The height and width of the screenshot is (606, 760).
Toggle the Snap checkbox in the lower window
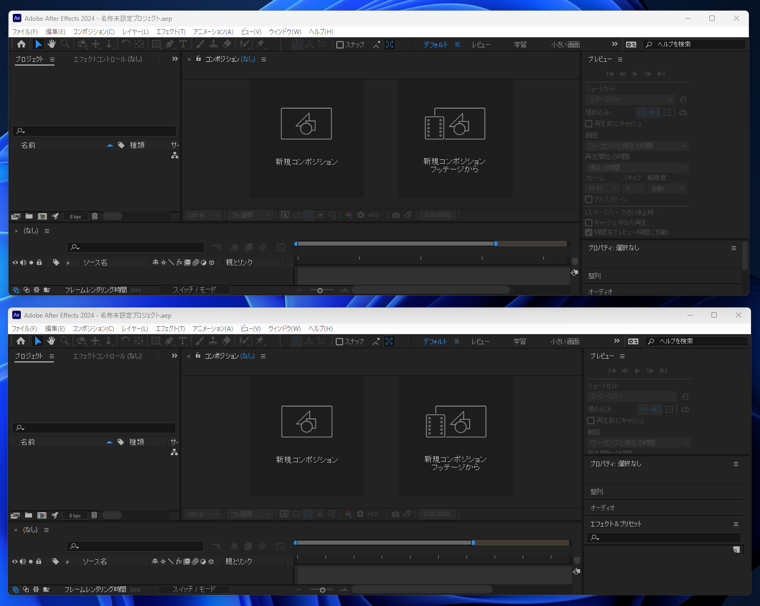(x=339, y=342)
